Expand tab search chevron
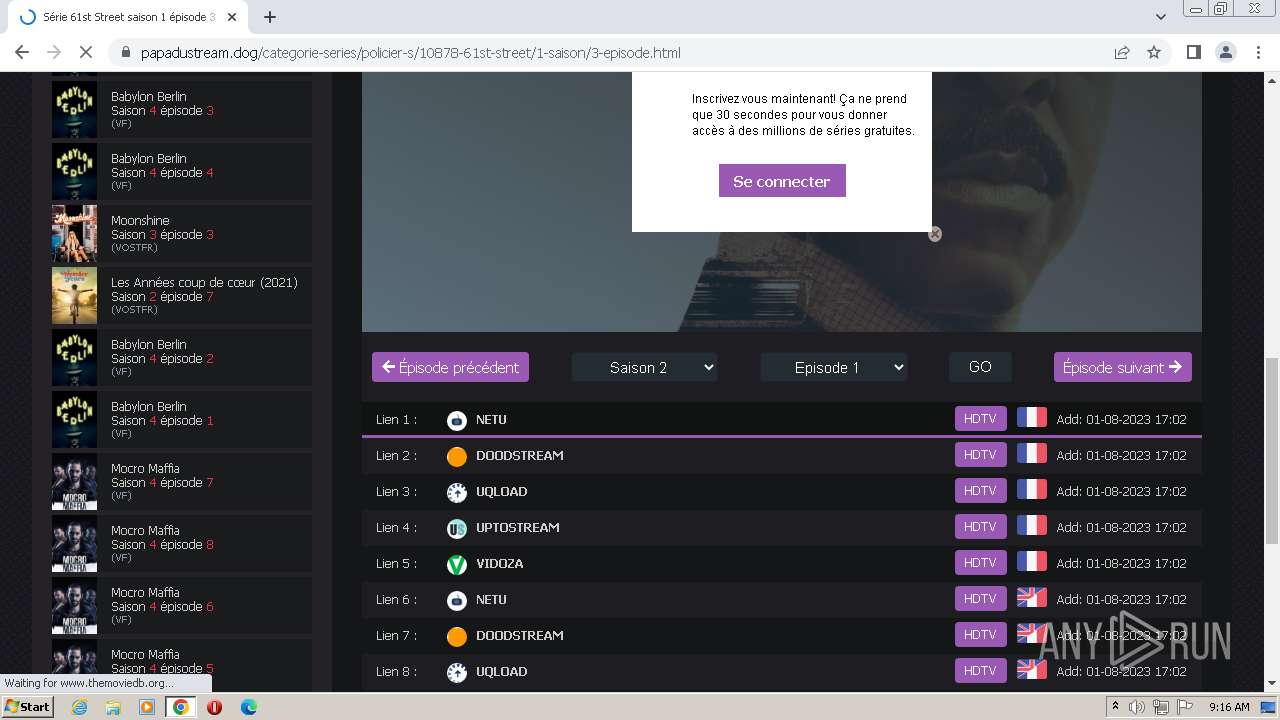 point(1161,17)
